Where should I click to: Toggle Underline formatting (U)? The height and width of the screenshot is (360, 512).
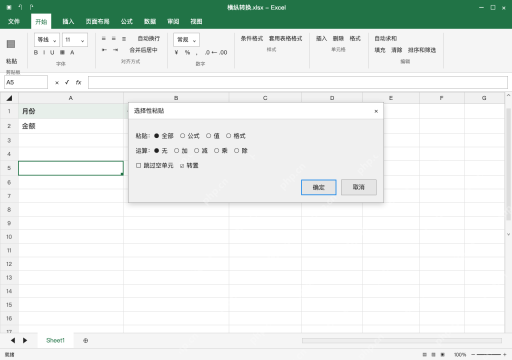coord(52,52)
